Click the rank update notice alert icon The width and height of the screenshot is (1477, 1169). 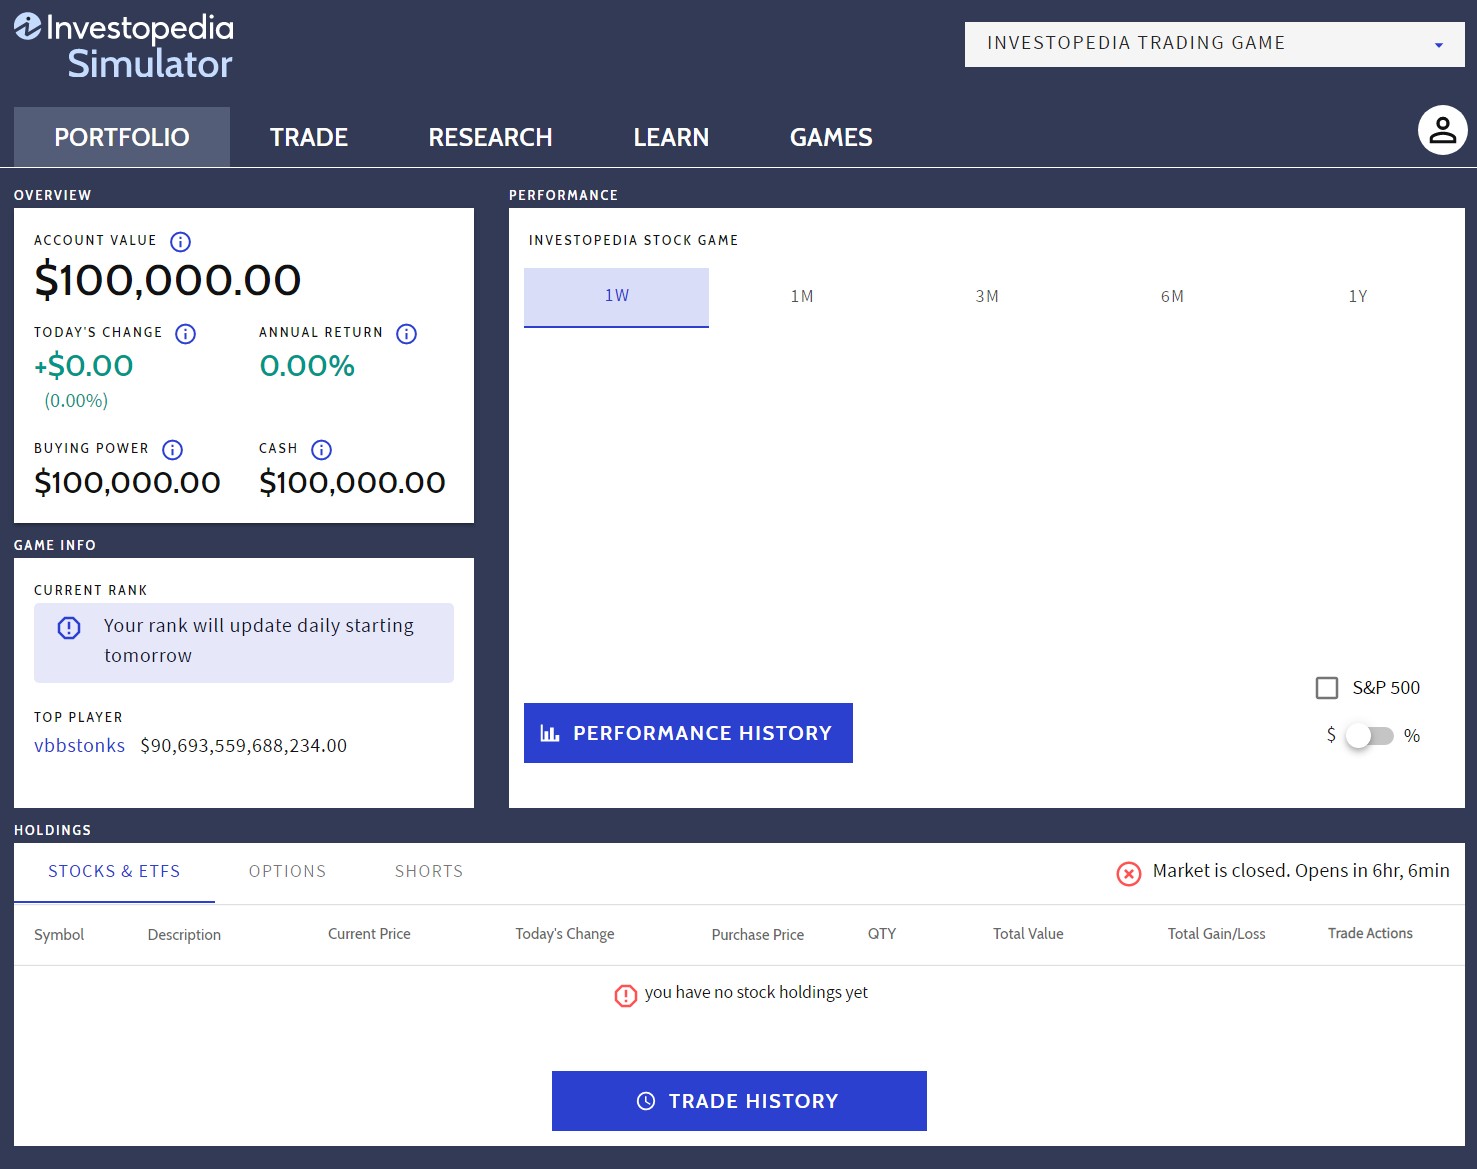point(69,627)
